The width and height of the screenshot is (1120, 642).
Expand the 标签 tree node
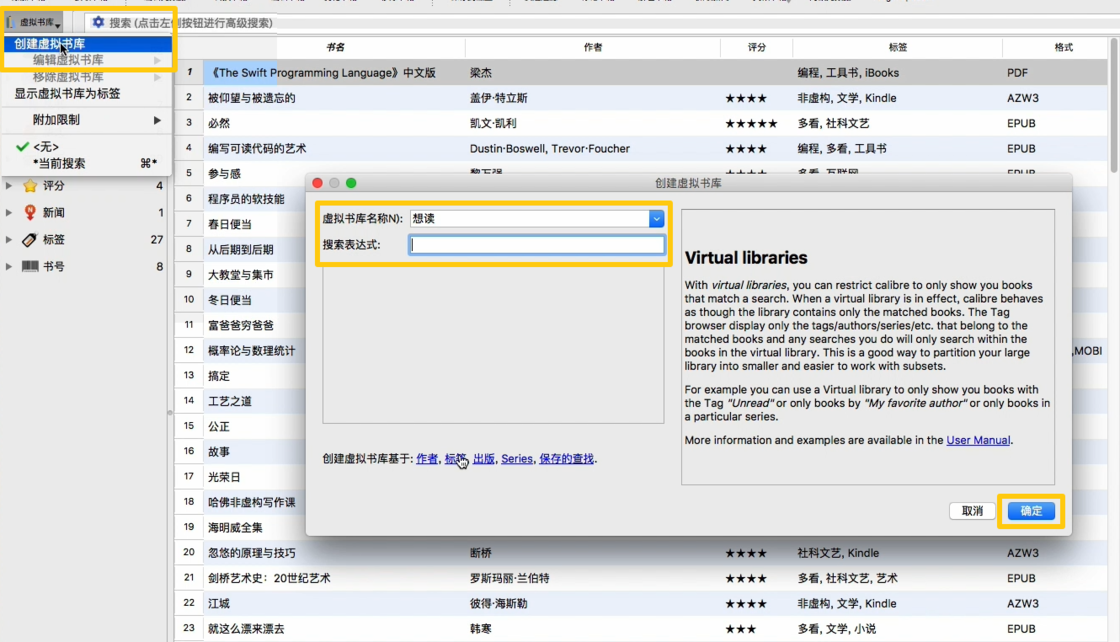tap(9, 239)
